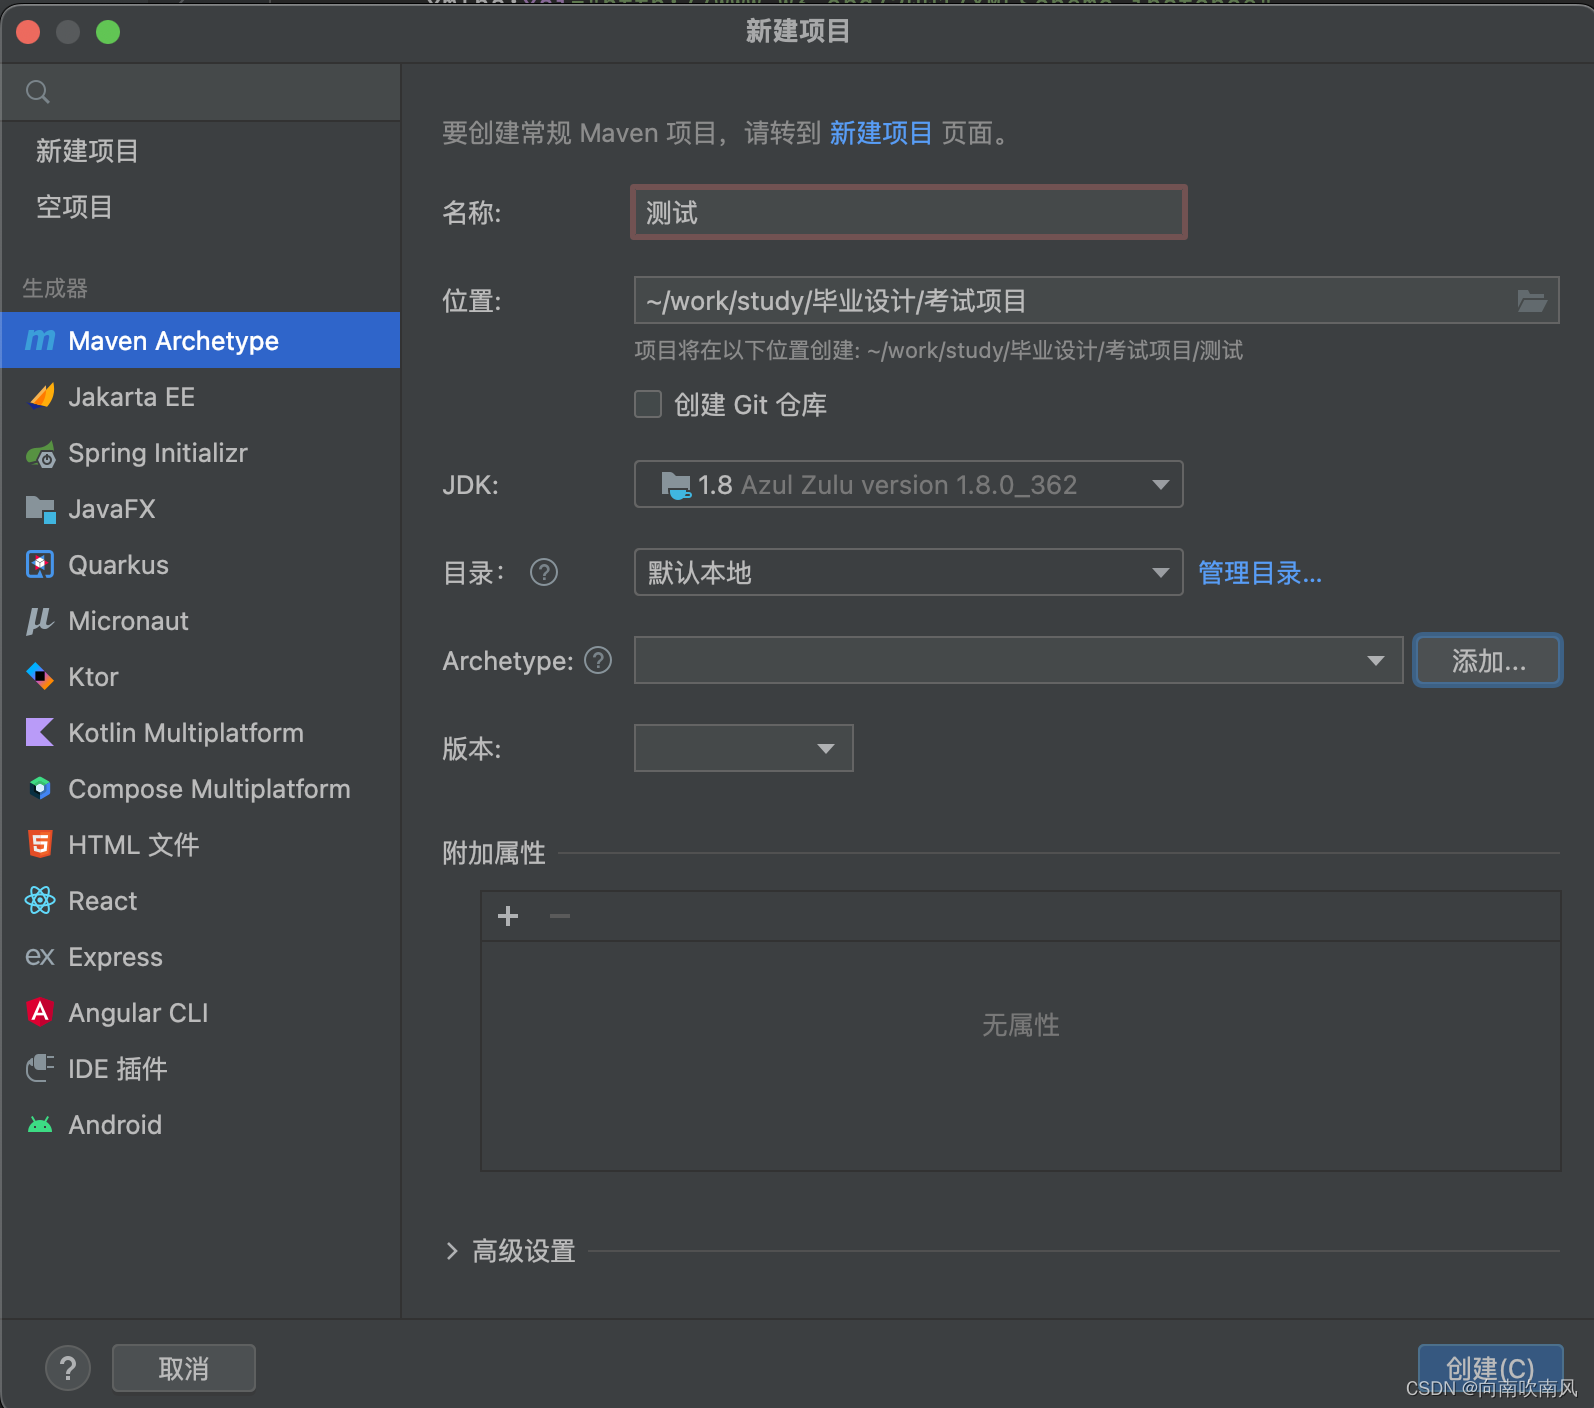This screenshot has width=1594, height=1408.
Task: Open help tooltip next to Archetype
Action: tap(598, 661)
